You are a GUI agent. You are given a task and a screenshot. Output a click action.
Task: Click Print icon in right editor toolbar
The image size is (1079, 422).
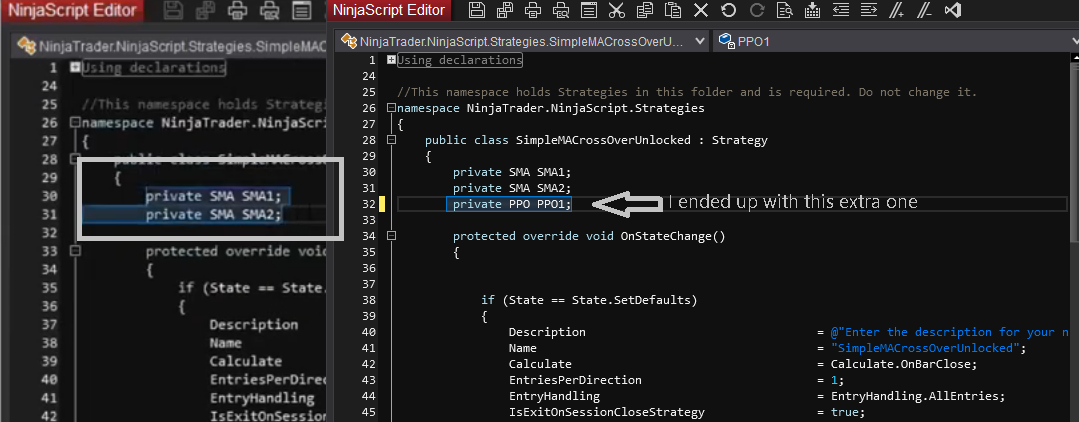pos(533,10)
